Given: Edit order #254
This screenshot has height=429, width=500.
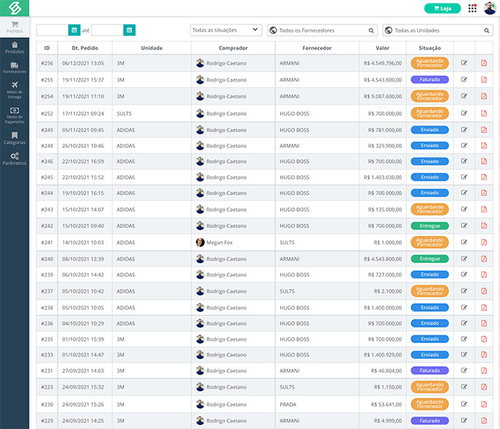Looking at the screenshot, I should click(464, 96).
